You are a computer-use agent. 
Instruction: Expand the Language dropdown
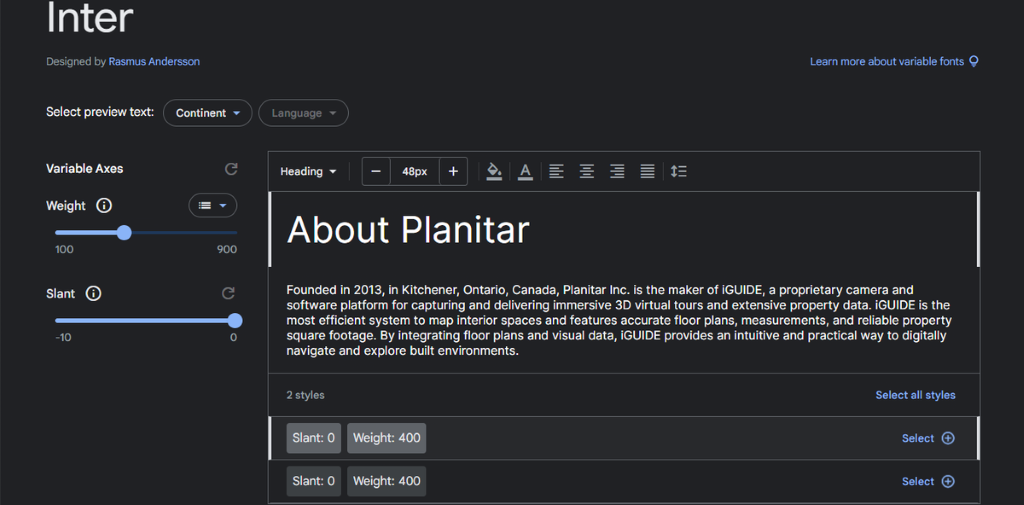click(x=303, y=113)
